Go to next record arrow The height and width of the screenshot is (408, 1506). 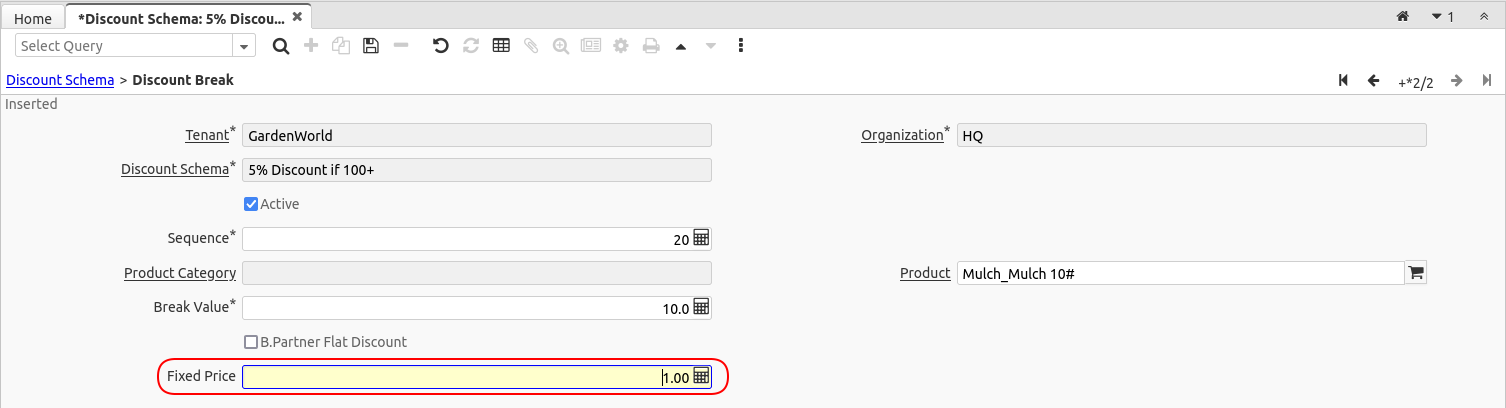[1457, 81]
